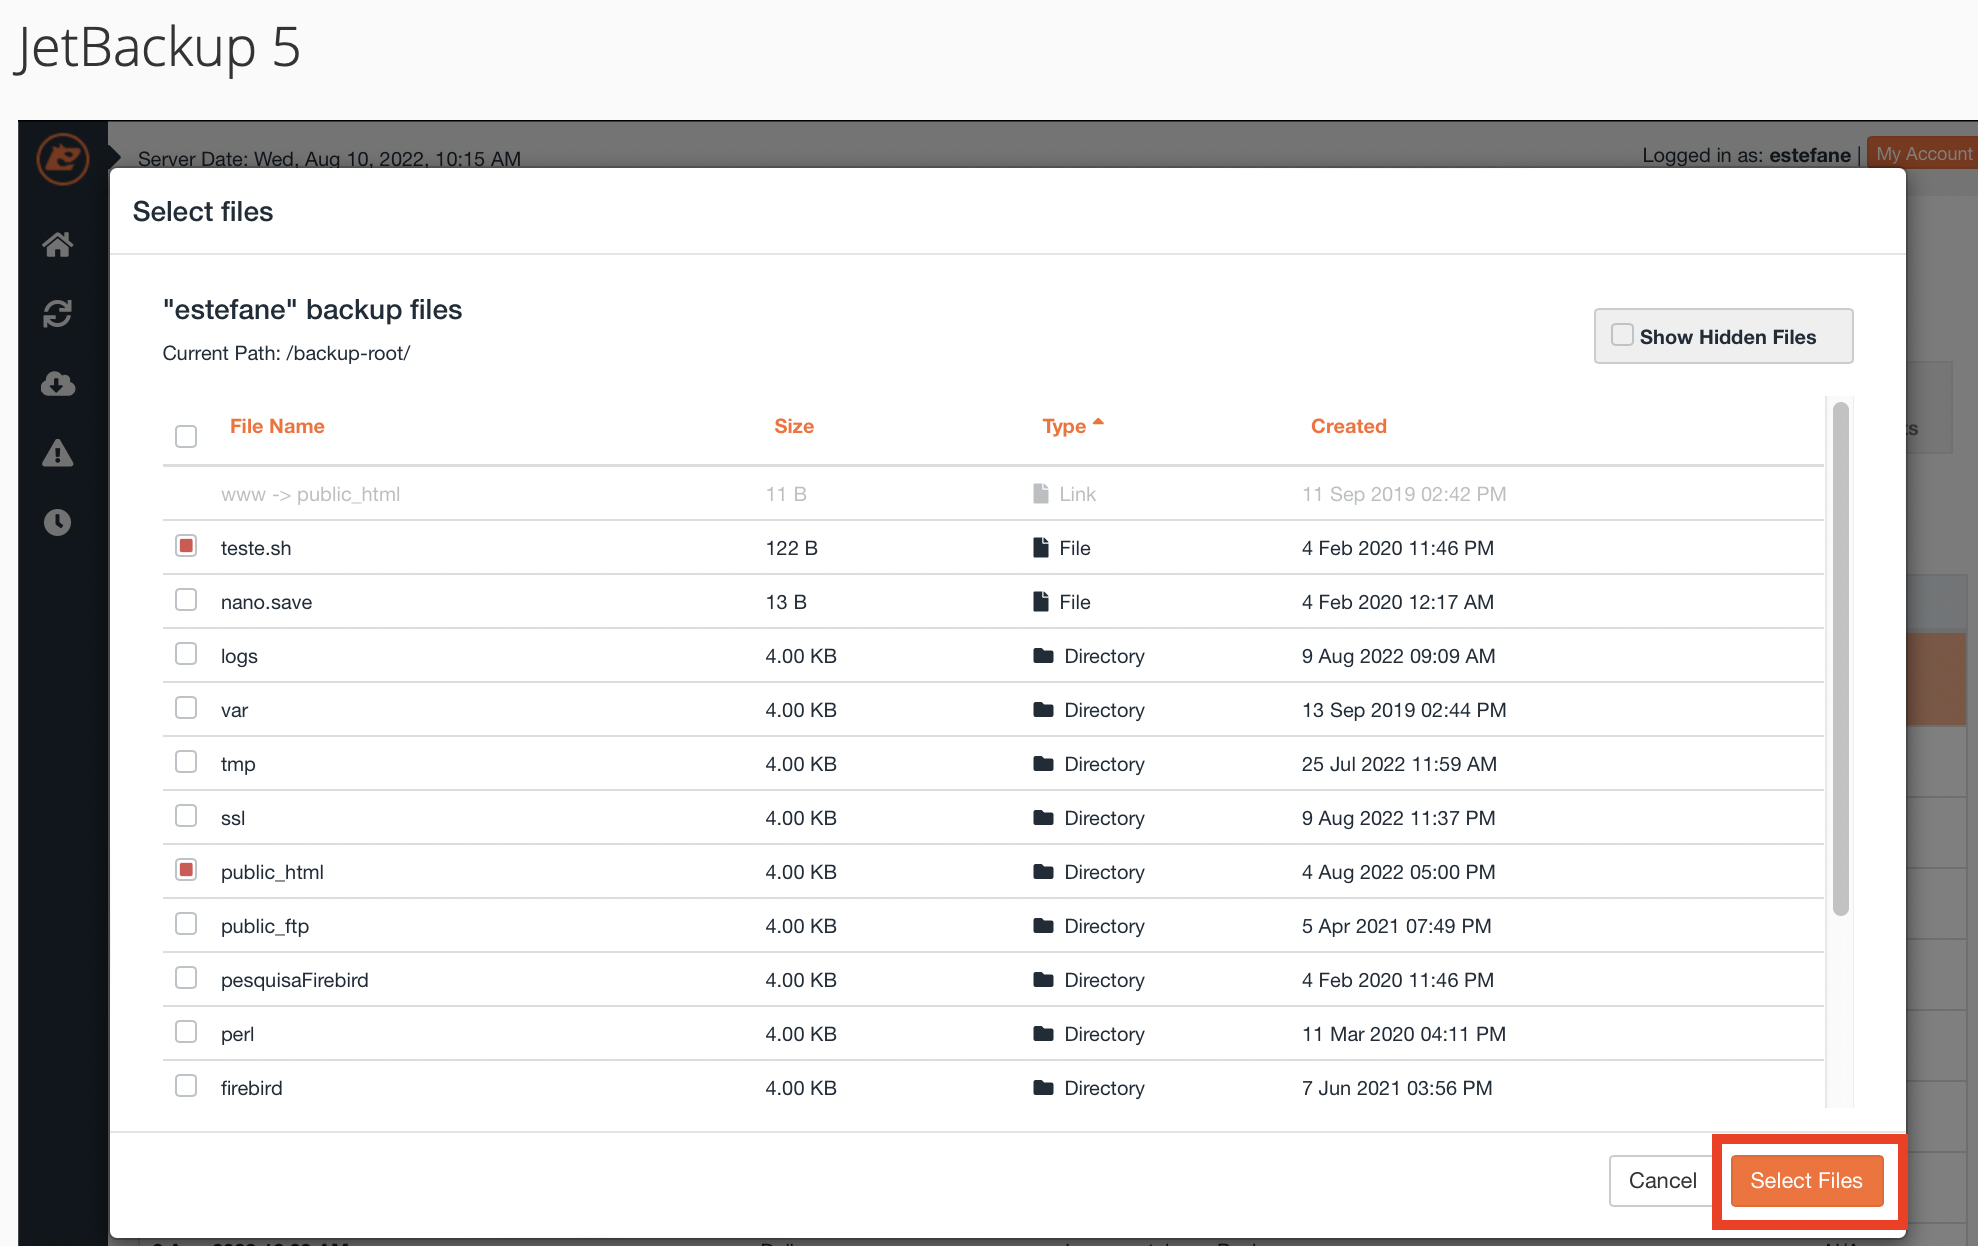Uncheck the teste.sh checkbox
Image resolution: width=1978 pixels, height=1246 pixels.
point(186,545)
